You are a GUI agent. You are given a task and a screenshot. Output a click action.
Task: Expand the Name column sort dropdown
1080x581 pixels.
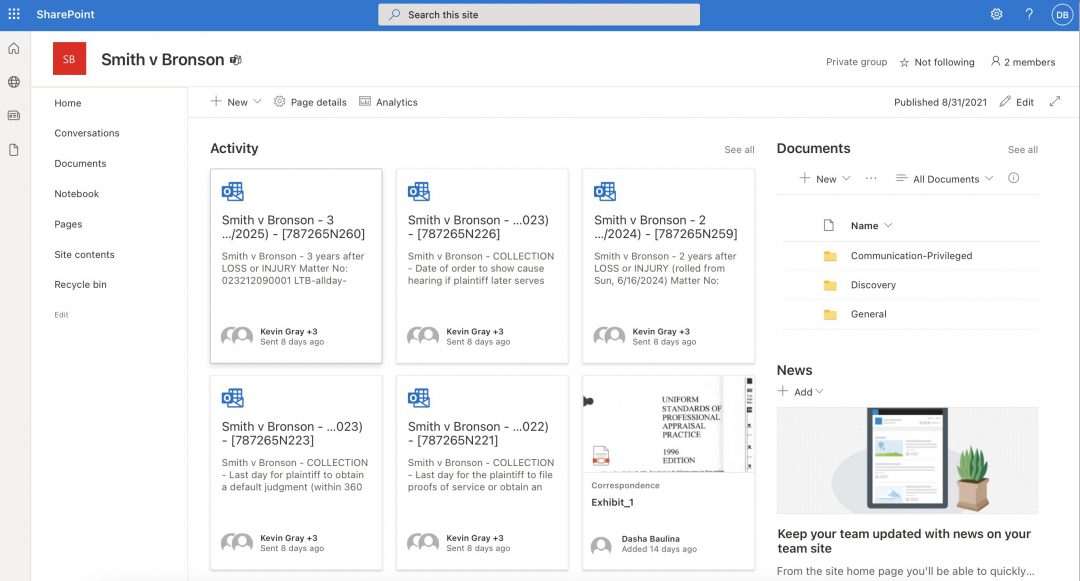coord(873,224)
